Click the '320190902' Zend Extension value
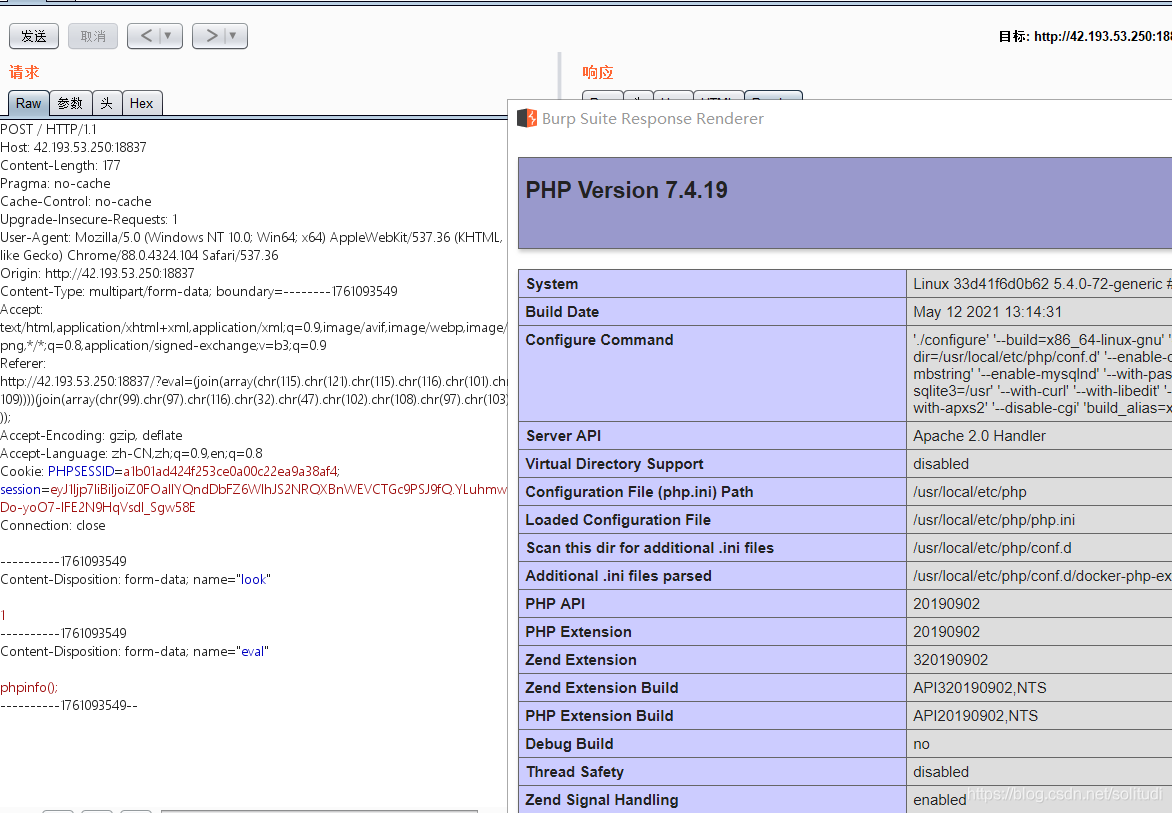Screen dimensions: 1172x813 tap(950, 660)
